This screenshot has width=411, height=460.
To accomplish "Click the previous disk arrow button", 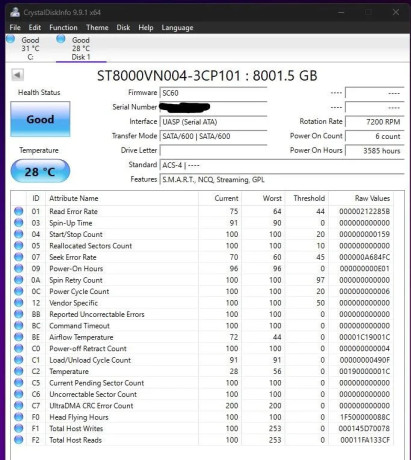I will (x=17, y=75).
